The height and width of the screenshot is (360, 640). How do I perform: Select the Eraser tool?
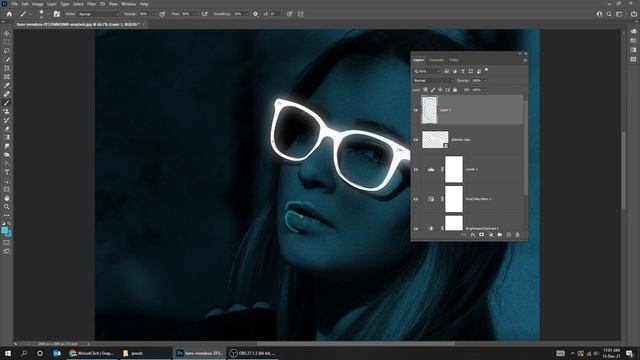pyautogui.click(x=7, y=129)
